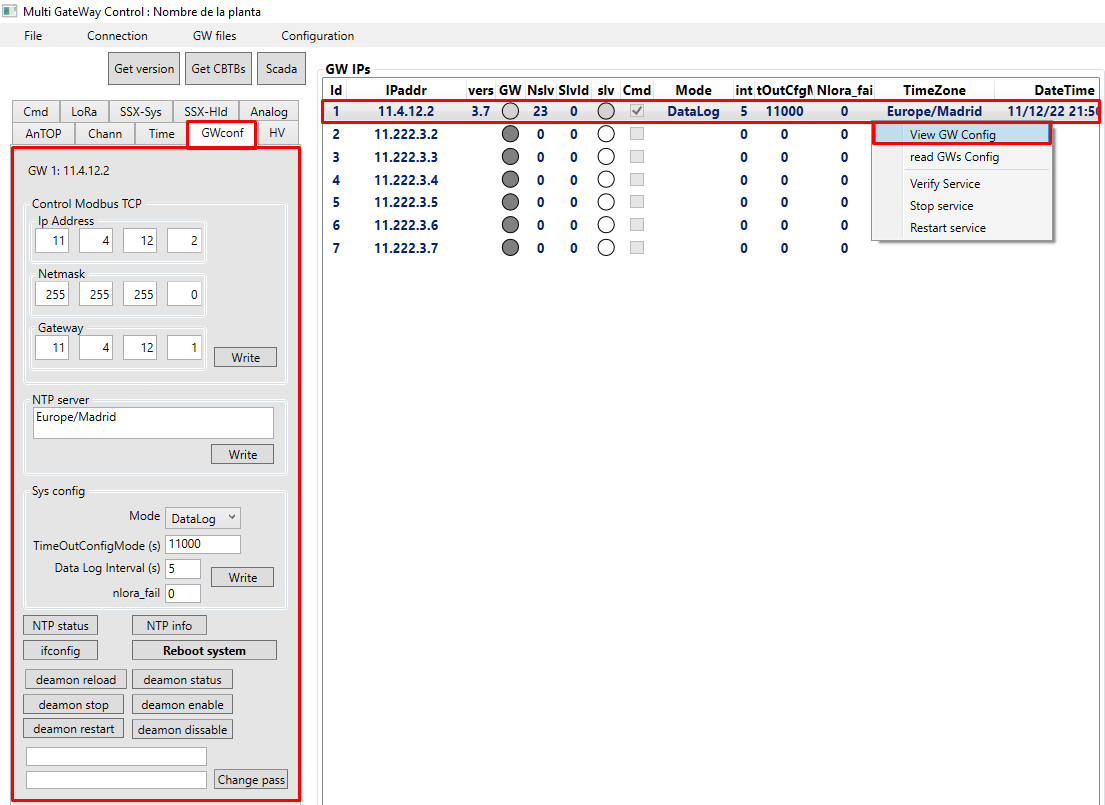Viewport: 1105px width, 805px height.
Task: Click the Get version button
Action: (143, 69)
